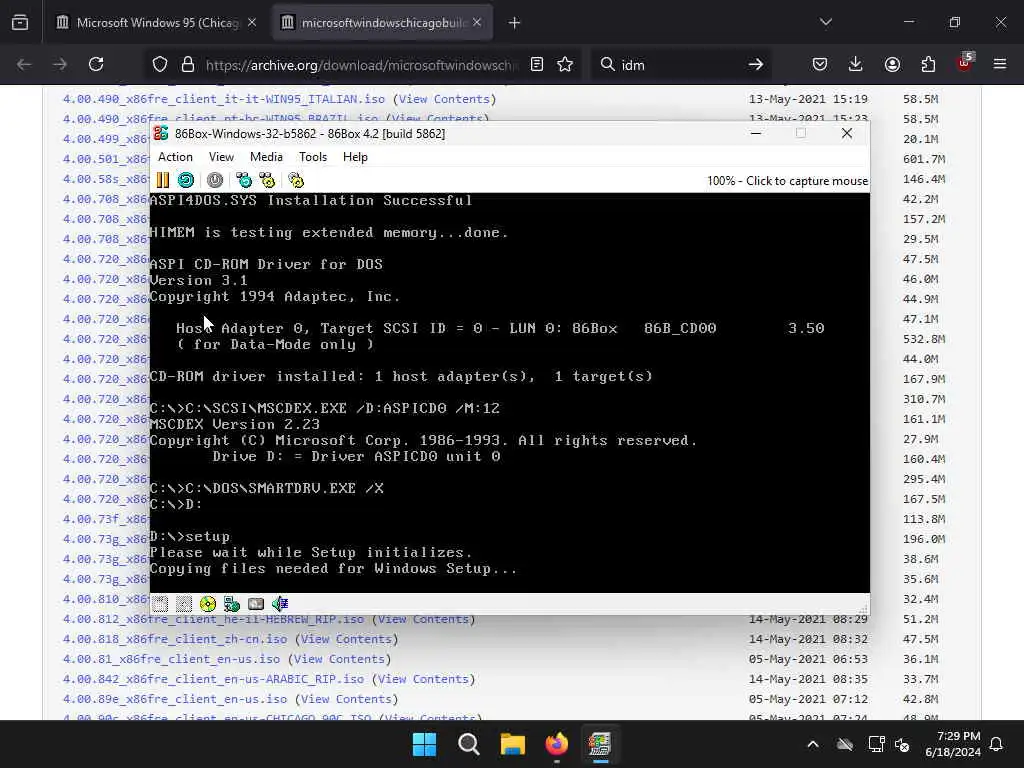Toggle reader view in the address bar

tap(537, 64)
